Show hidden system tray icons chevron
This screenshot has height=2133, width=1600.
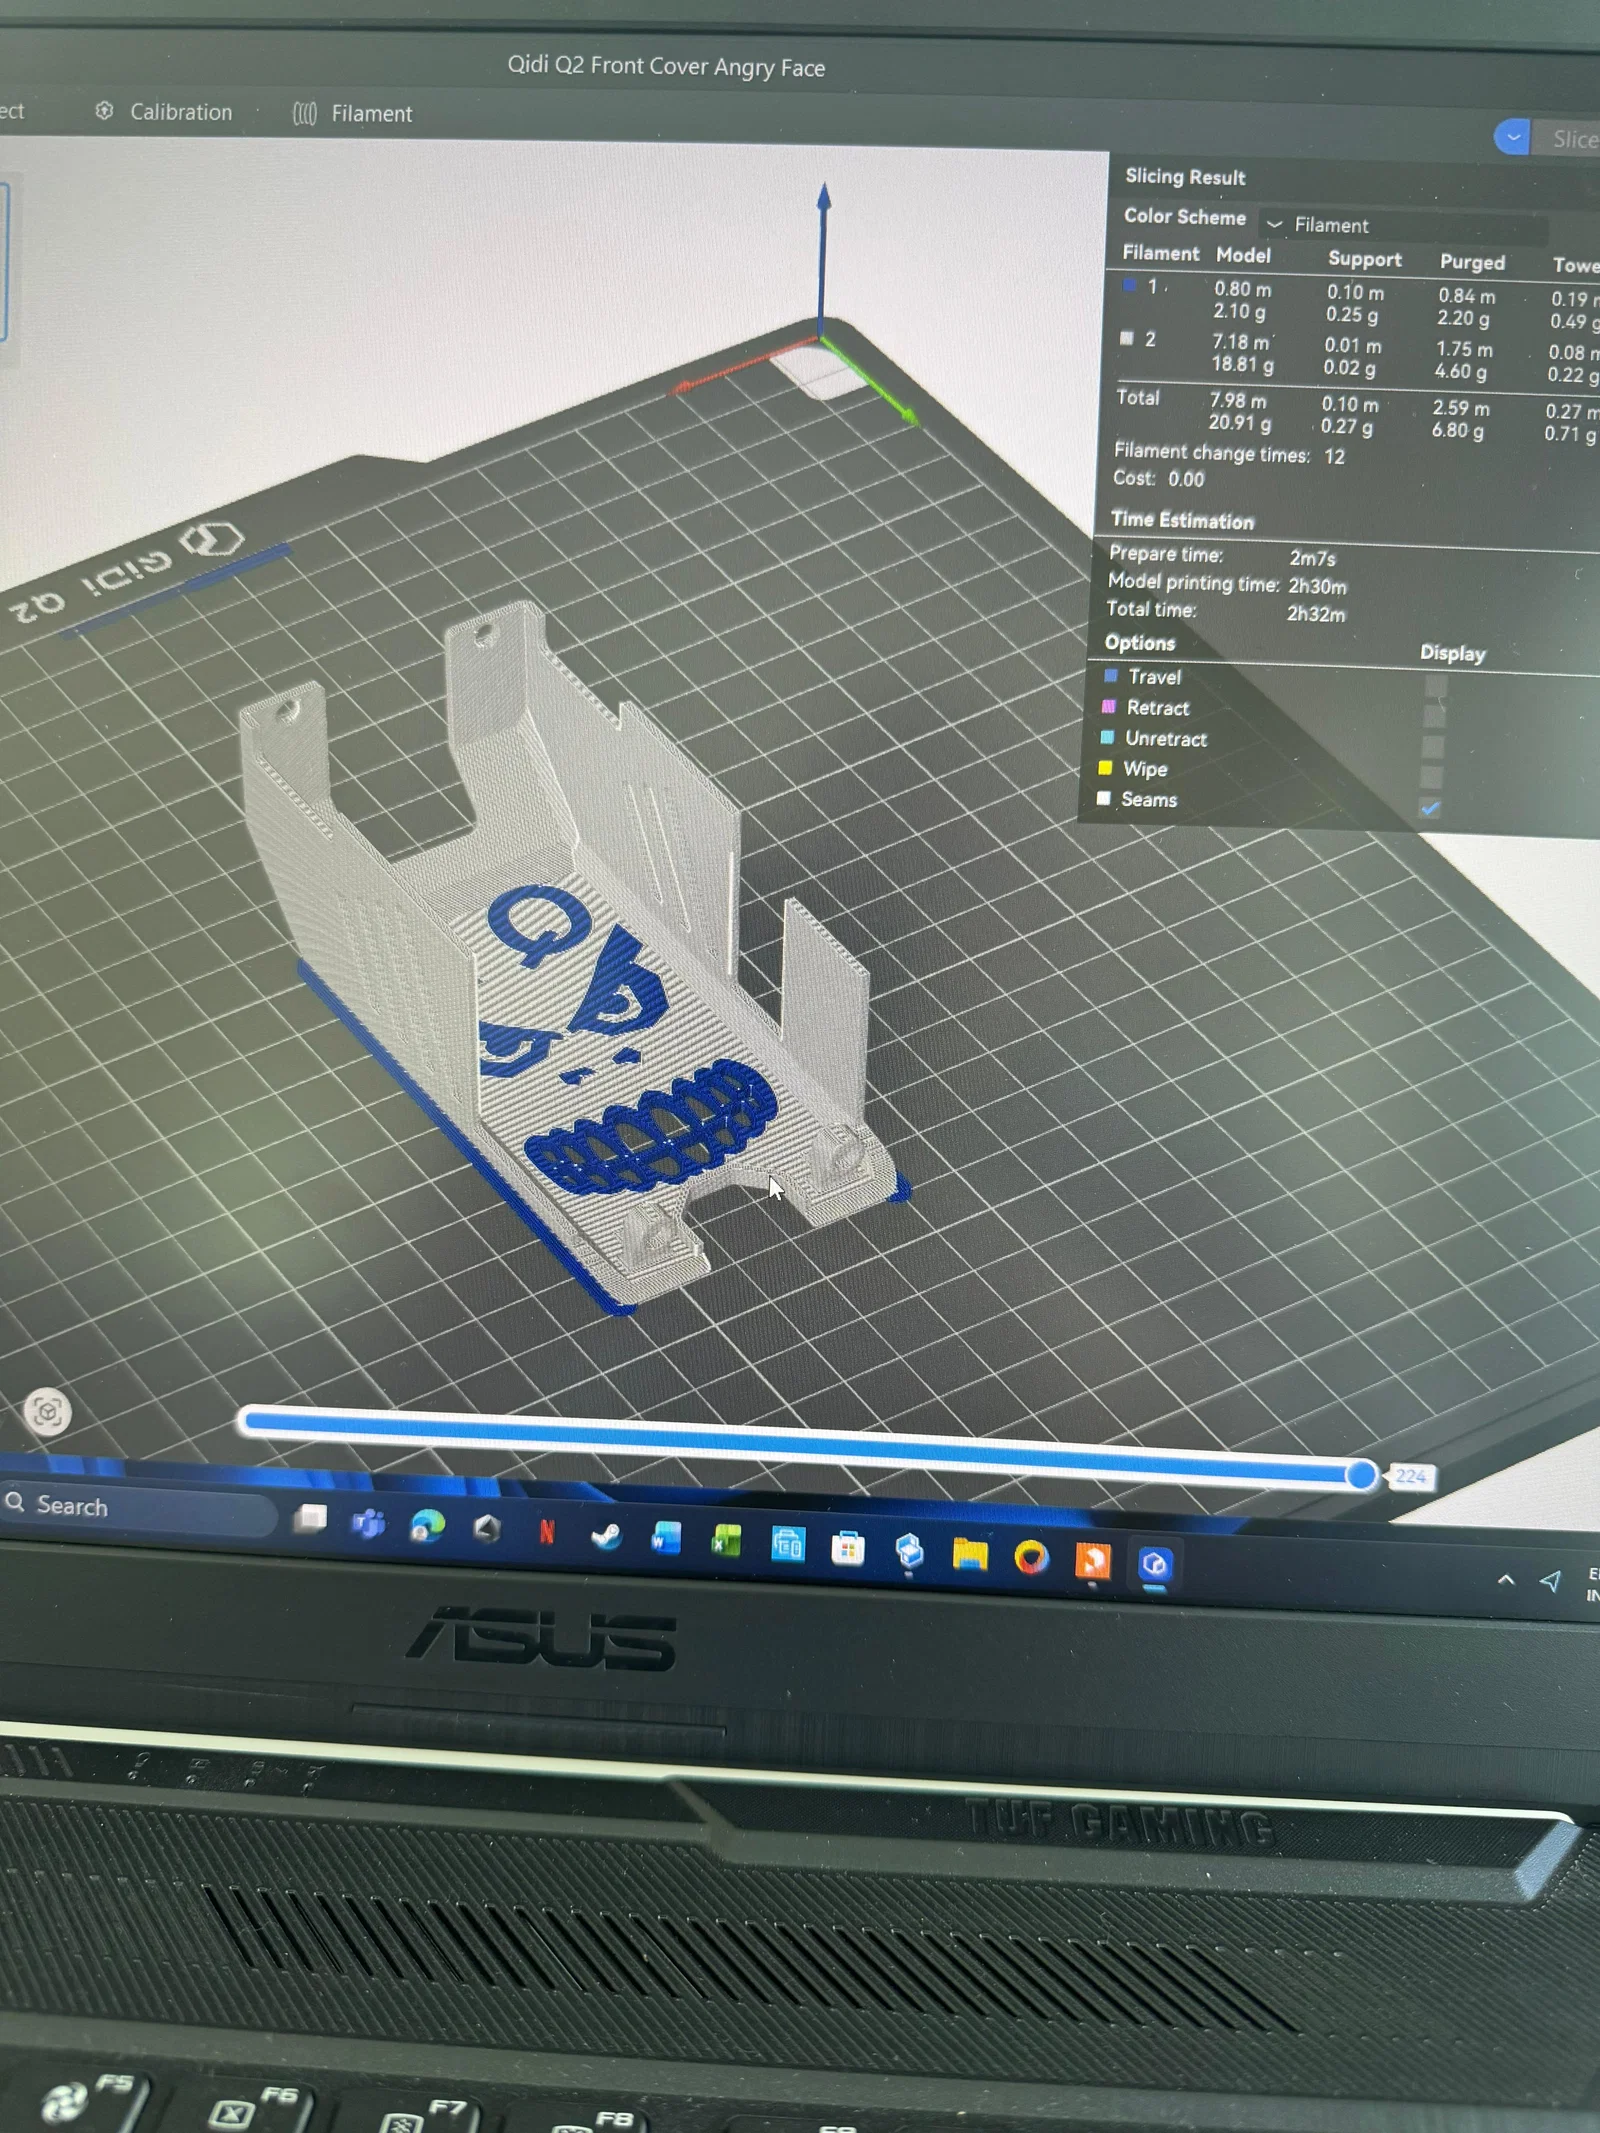pos(1506,1580)
